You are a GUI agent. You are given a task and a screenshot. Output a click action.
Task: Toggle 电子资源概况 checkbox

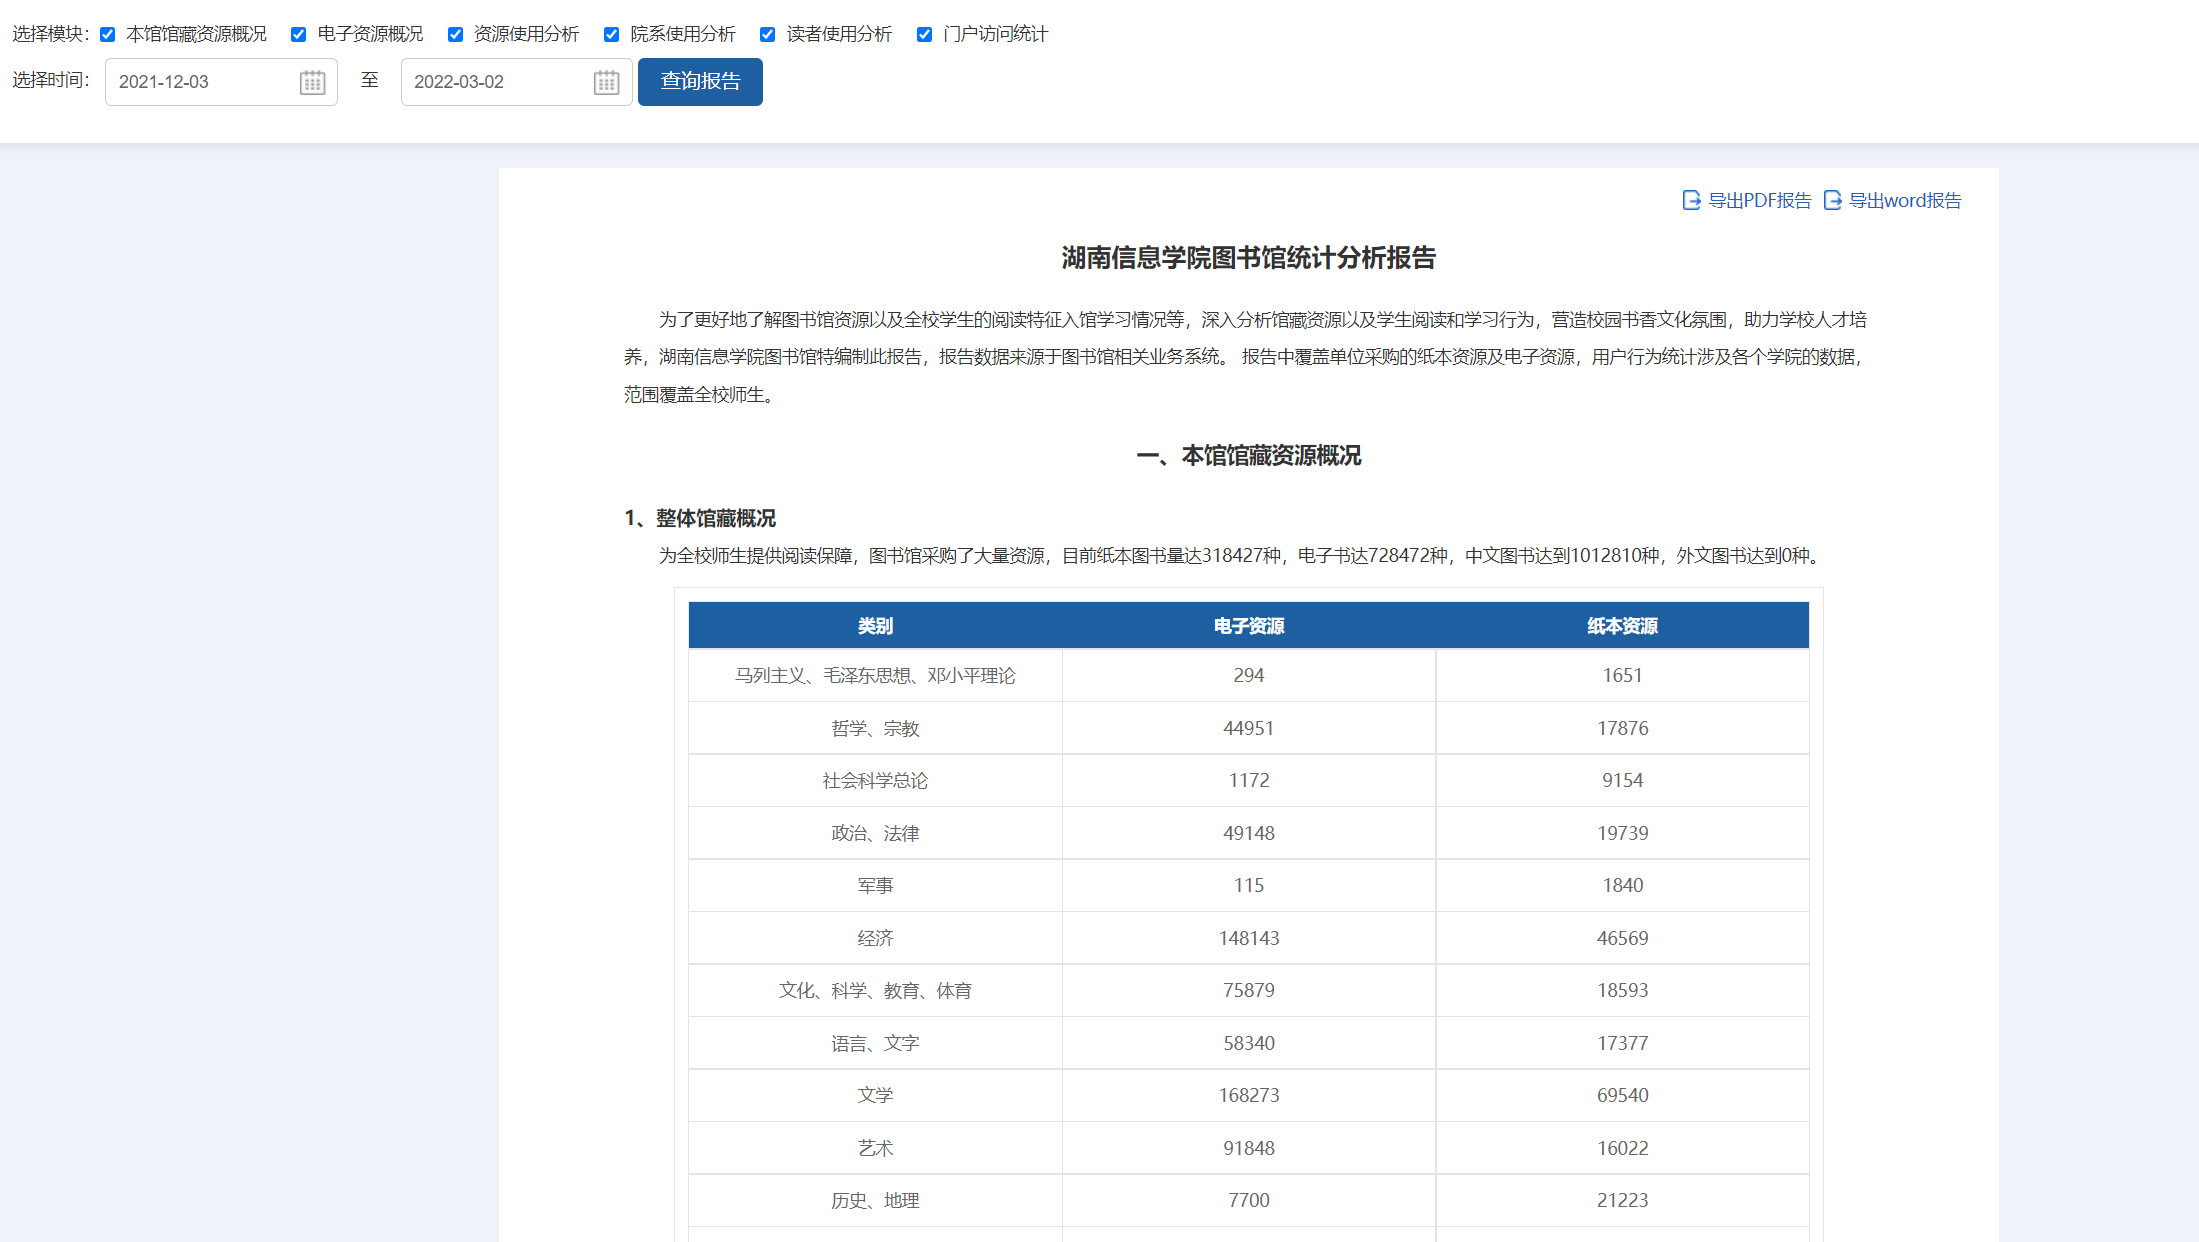click(x=298, y=35)
